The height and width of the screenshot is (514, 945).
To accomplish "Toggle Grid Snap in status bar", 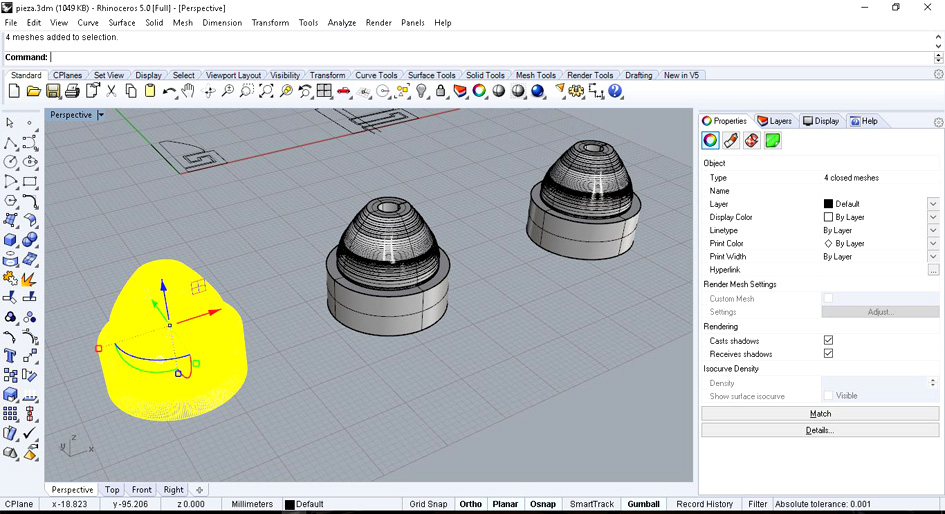I will click(428, 504).
